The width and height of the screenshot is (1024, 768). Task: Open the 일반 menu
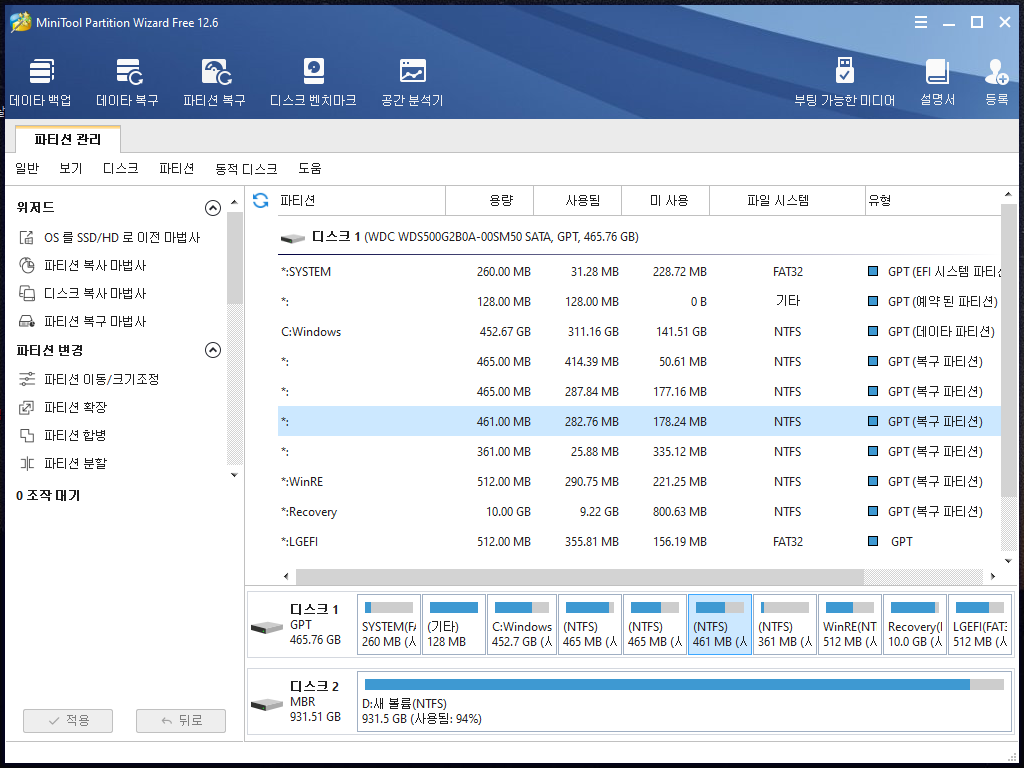(x=27, y=168)
